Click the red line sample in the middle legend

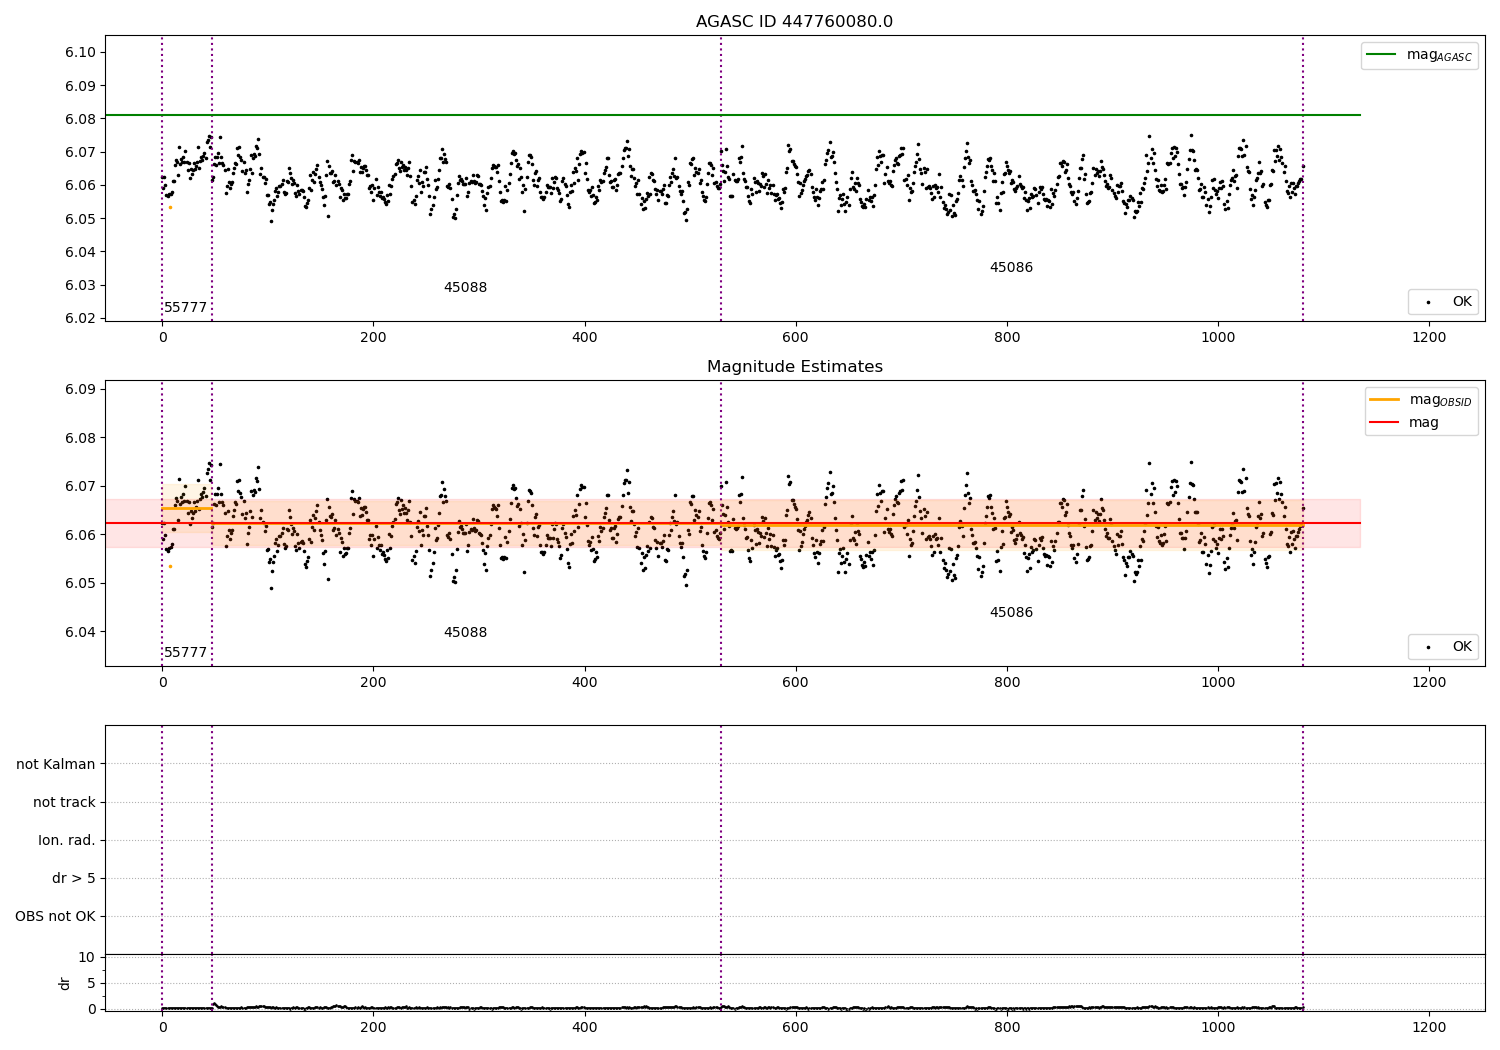(x=1384, y=422)
